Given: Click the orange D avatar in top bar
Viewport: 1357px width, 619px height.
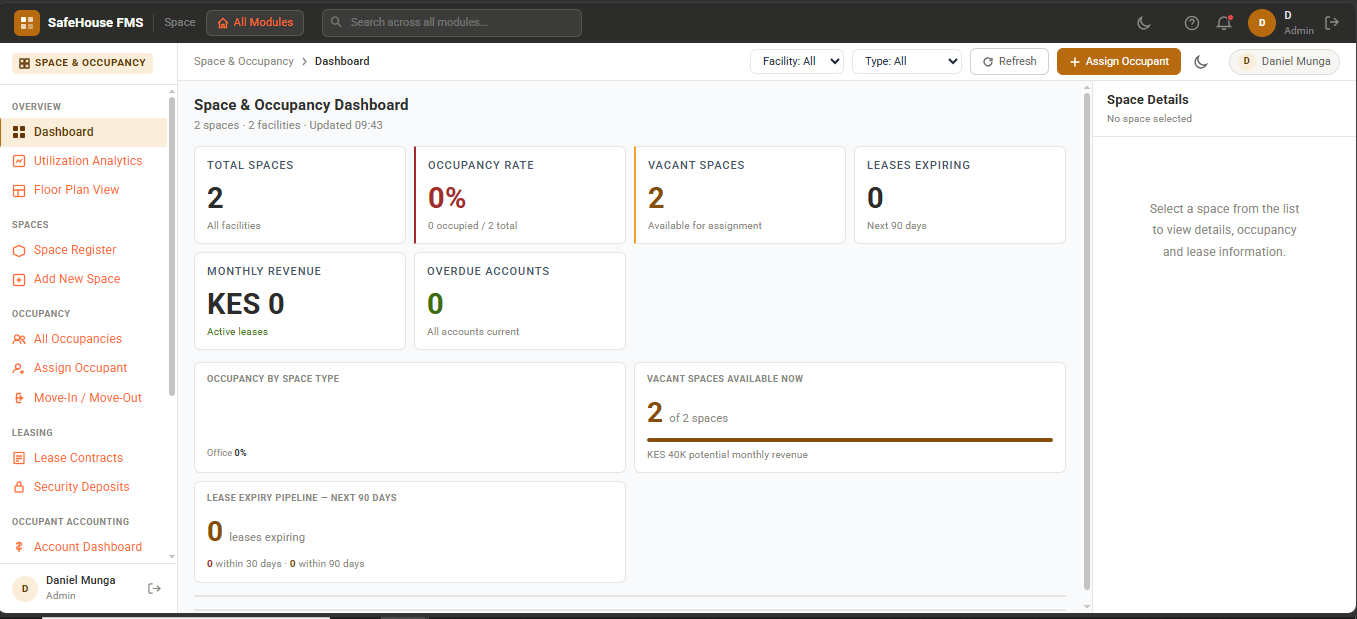Looking at the screenshot, I should pos(1262,23).
